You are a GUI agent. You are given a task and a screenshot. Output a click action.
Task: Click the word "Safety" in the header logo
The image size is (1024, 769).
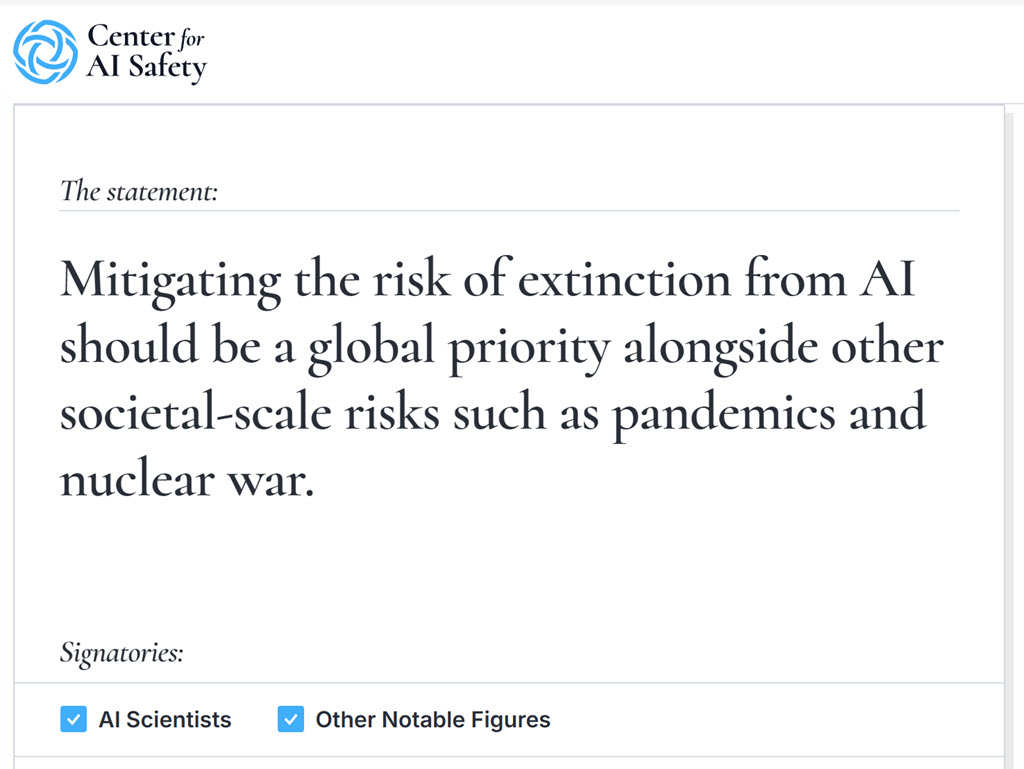pyautogui.click(x=167, y=67)
